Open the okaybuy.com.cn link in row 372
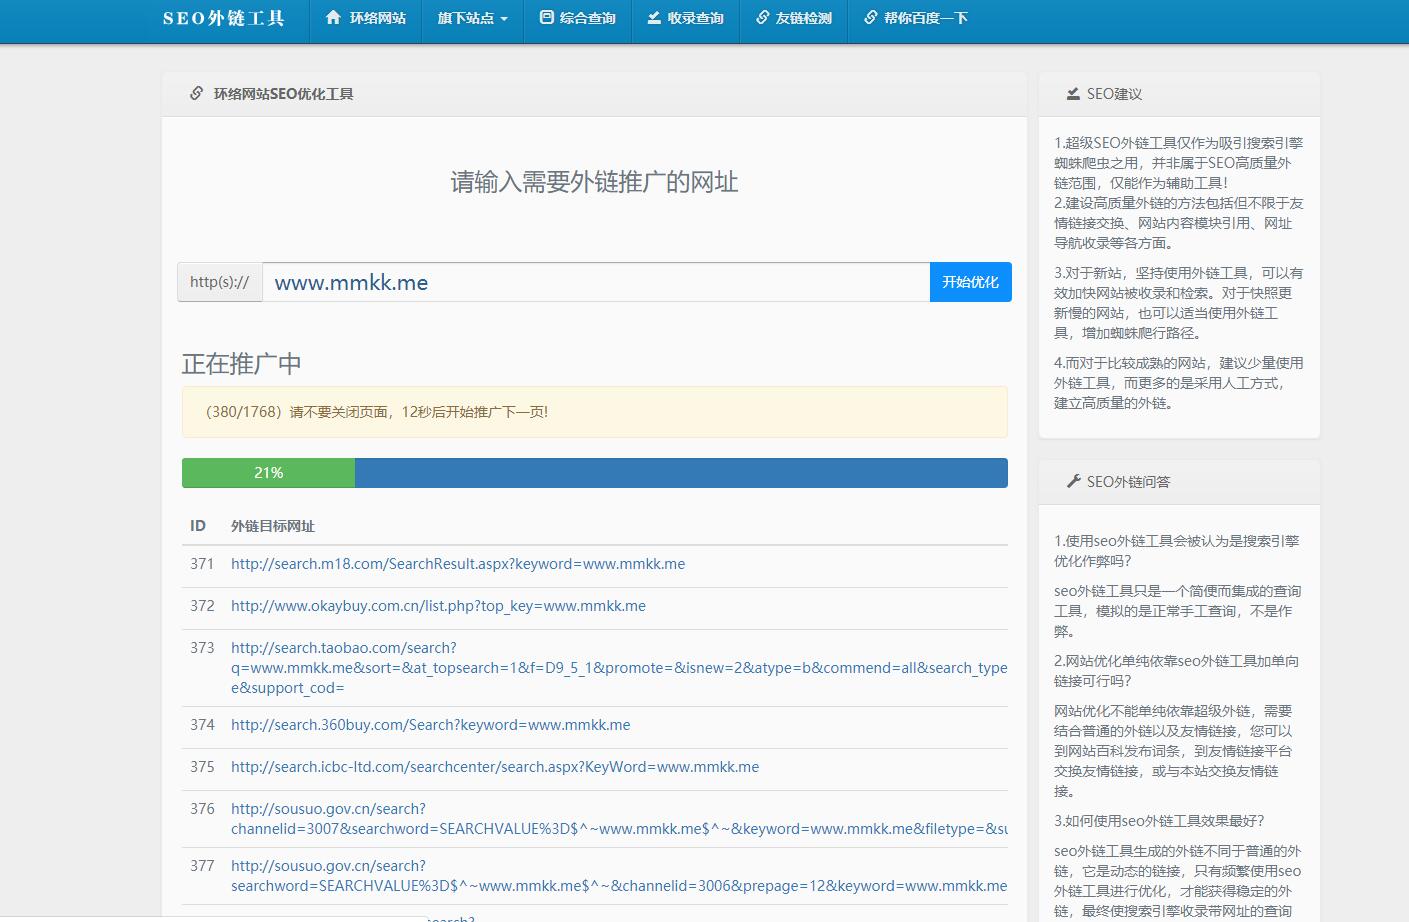 click(438, 606)
